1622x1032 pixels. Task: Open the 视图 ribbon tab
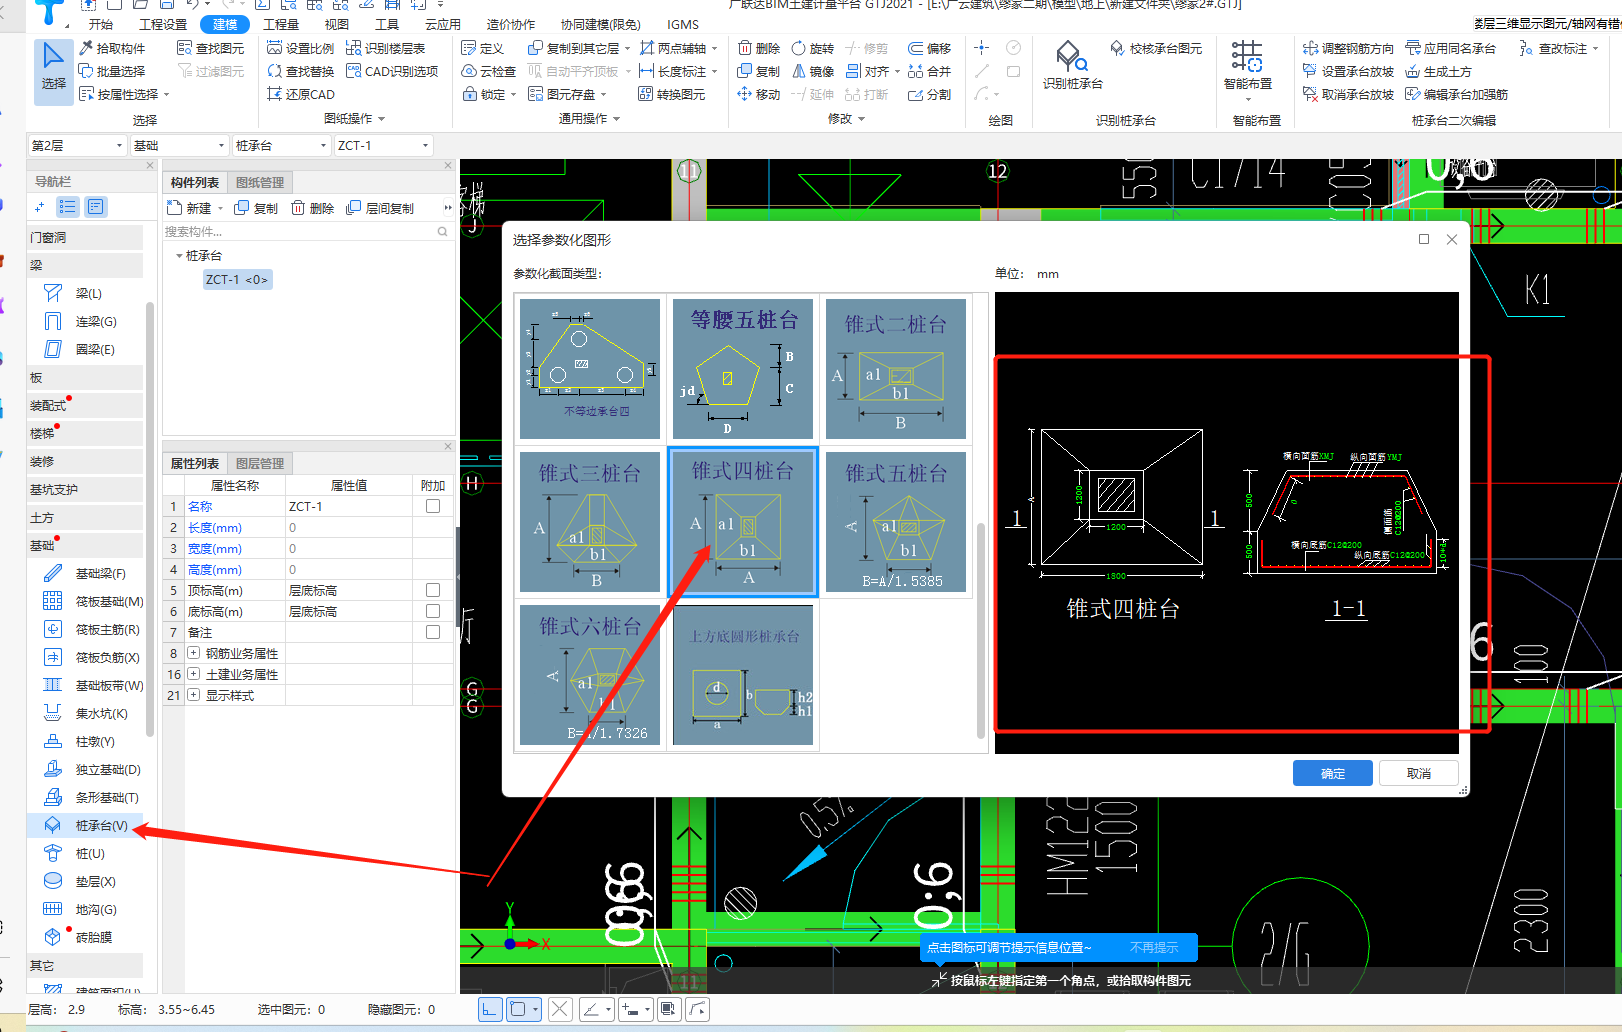click(337, 24)
